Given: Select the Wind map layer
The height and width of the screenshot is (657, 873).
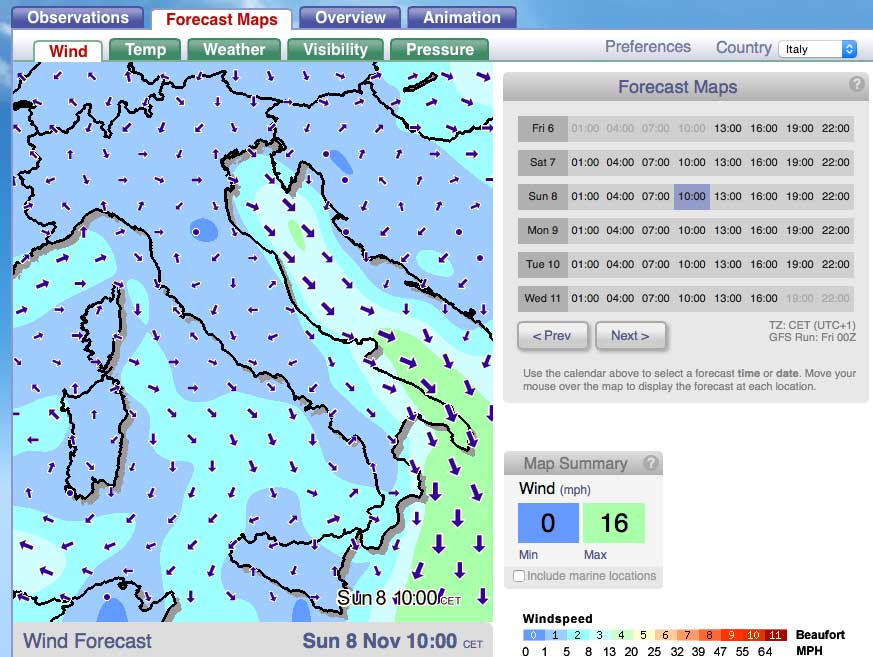Looking at the screenshot, I should coord(67,50).
